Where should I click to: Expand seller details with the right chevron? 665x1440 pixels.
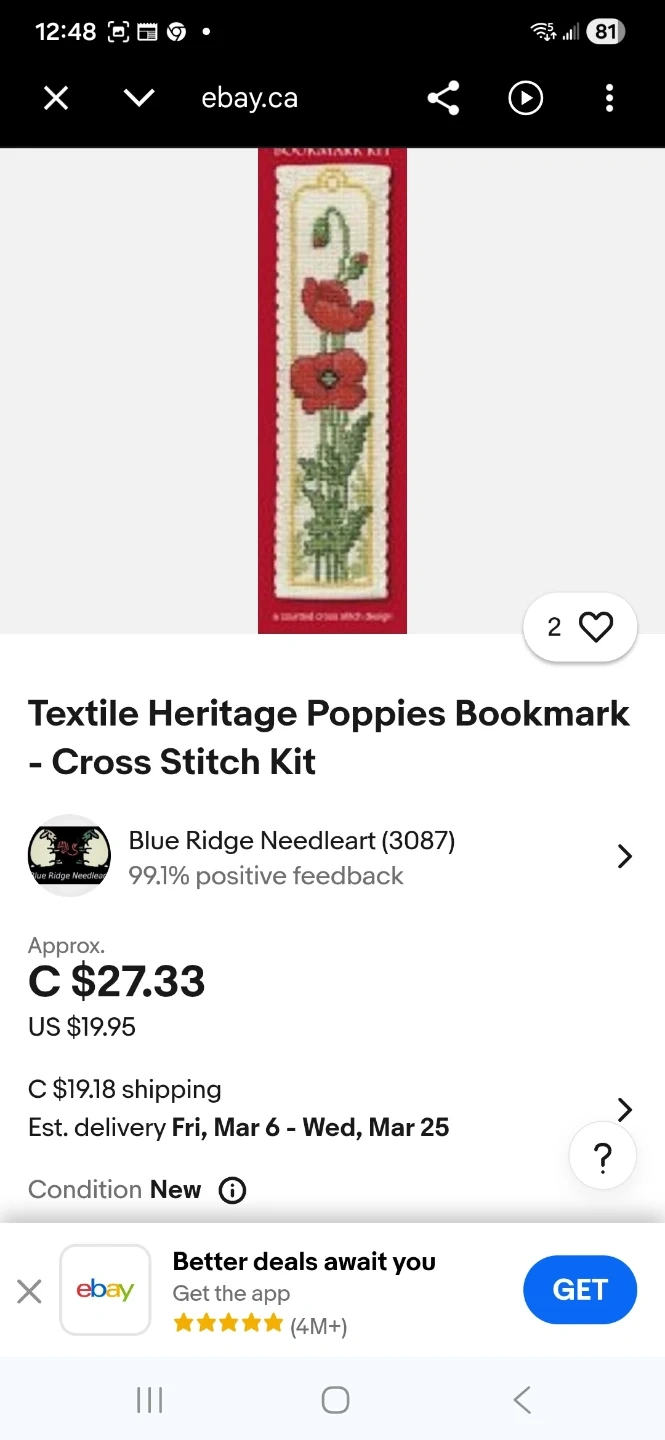pyautogui.click(x=624, y=856)
